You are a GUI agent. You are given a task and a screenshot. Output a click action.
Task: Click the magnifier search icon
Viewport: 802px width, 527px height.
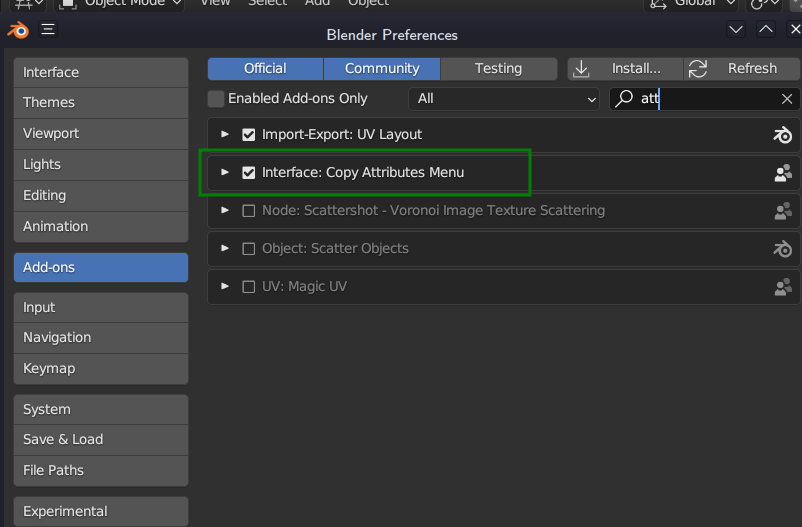coord(623,98)
